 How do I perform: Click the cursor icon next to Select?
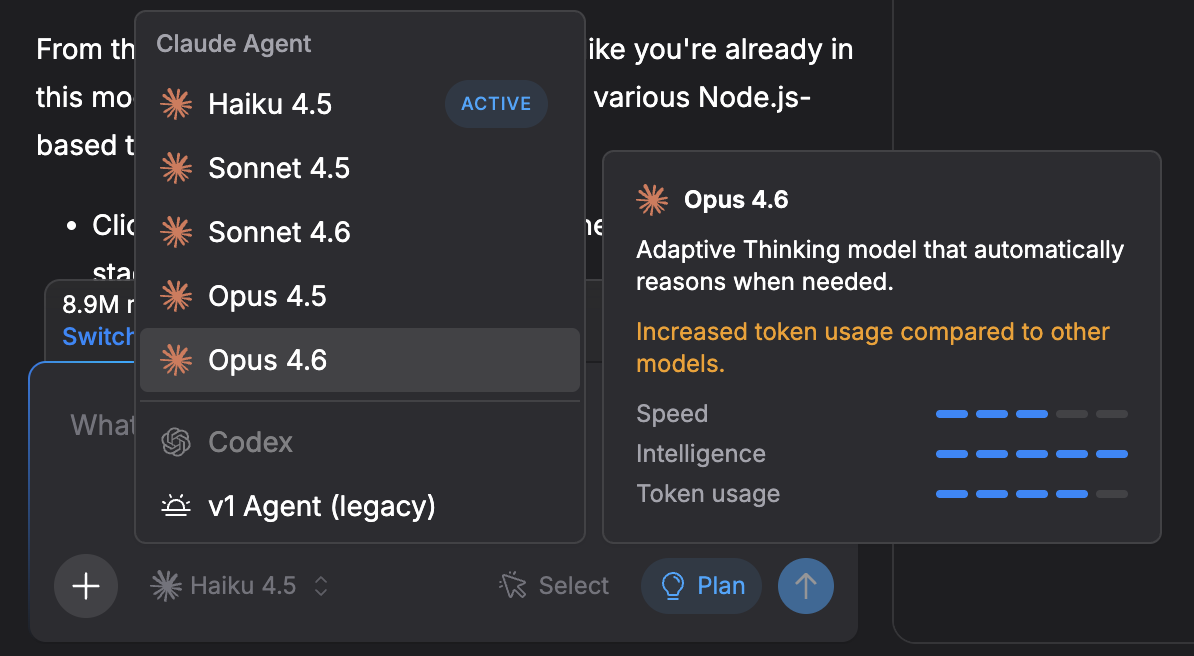tap(511, 585)
